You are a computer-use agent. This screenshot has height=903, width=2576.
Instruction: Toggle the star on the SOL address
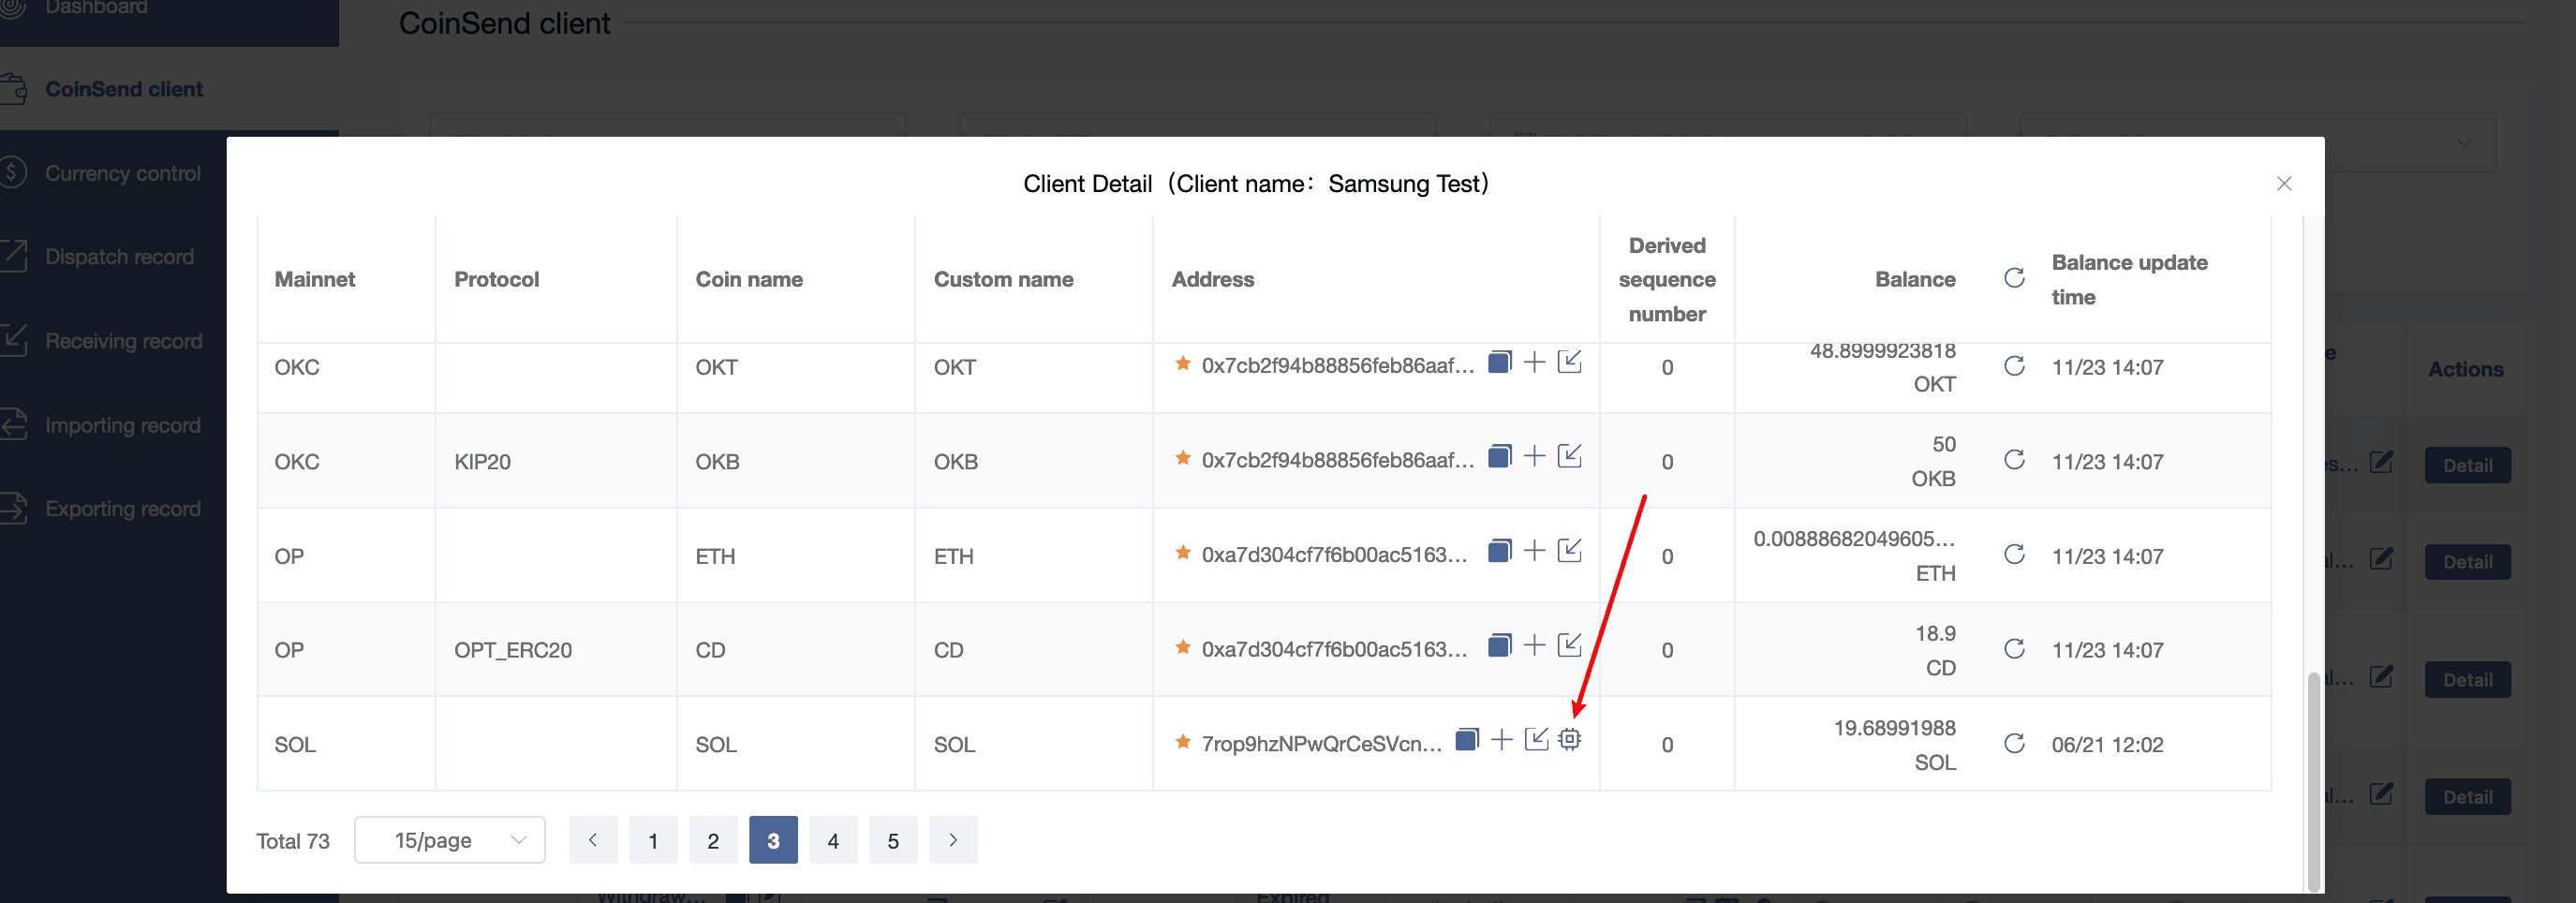(1182, 742)
